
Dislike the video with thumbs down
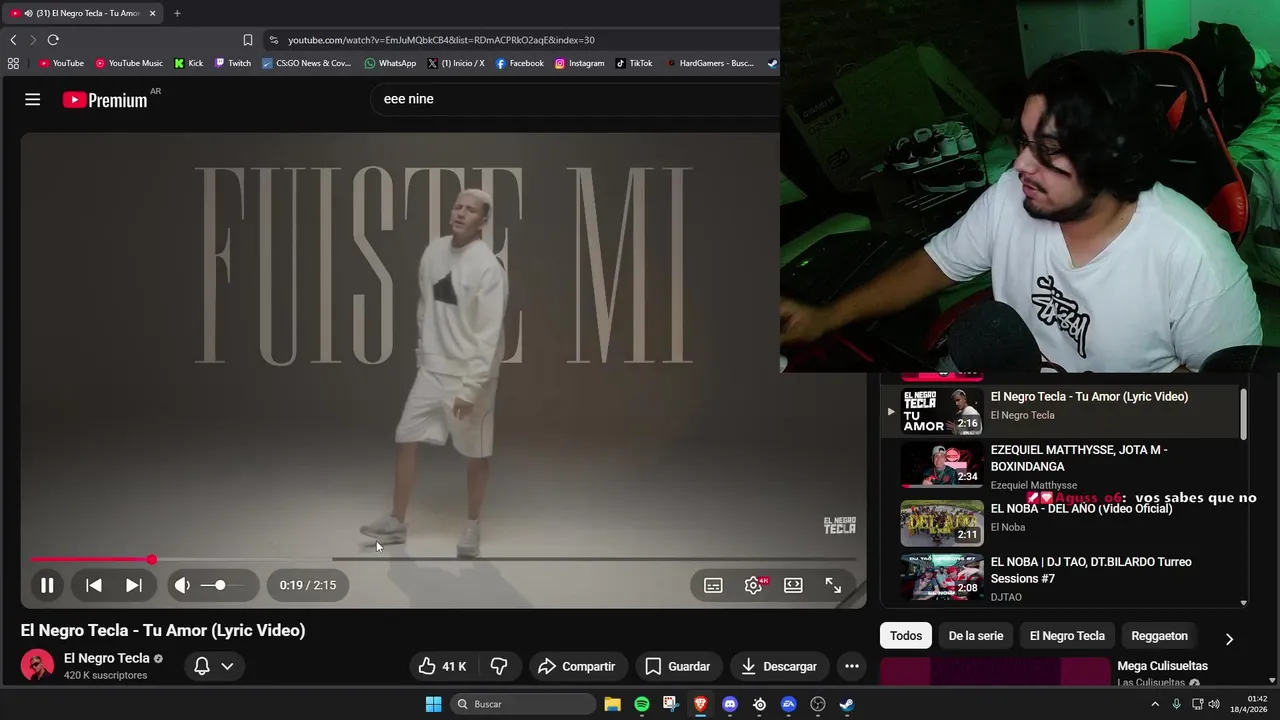[499, 666]
